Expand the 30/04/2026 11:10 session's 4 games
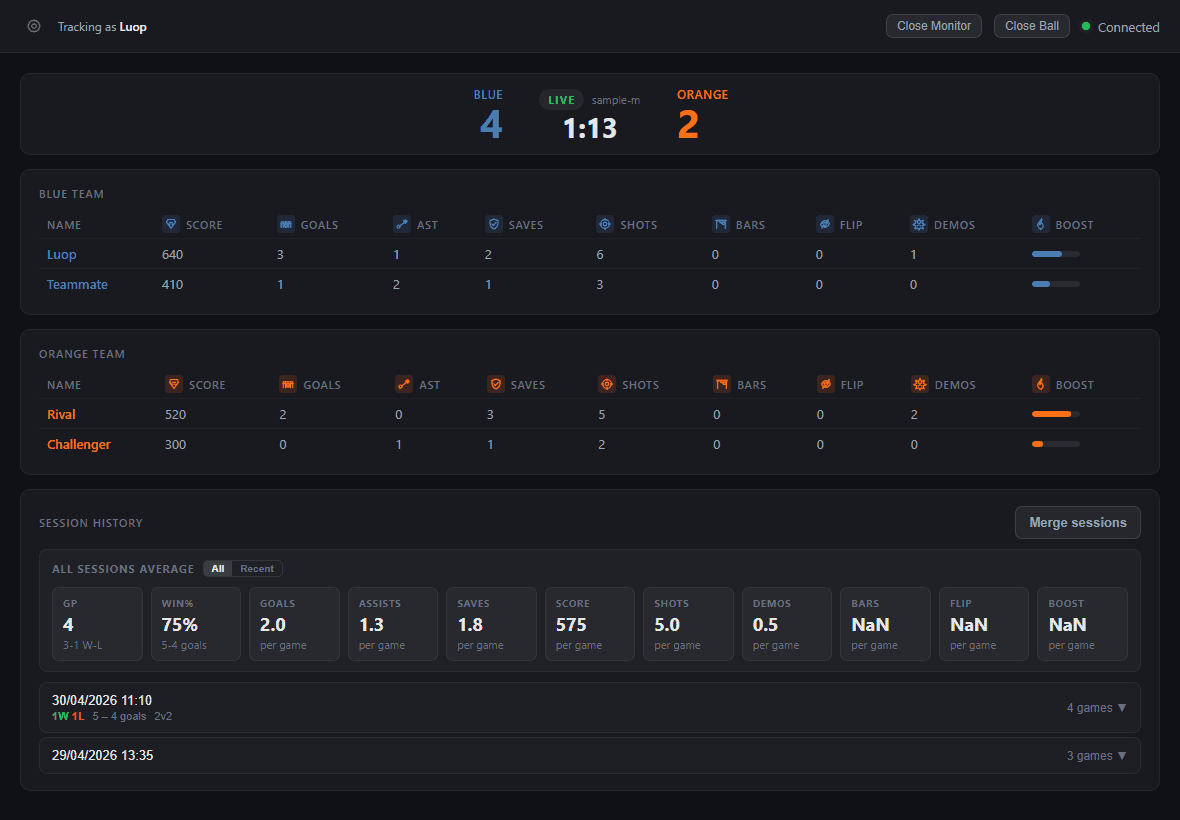1180x820 pixels. [x=1096, y=708]
